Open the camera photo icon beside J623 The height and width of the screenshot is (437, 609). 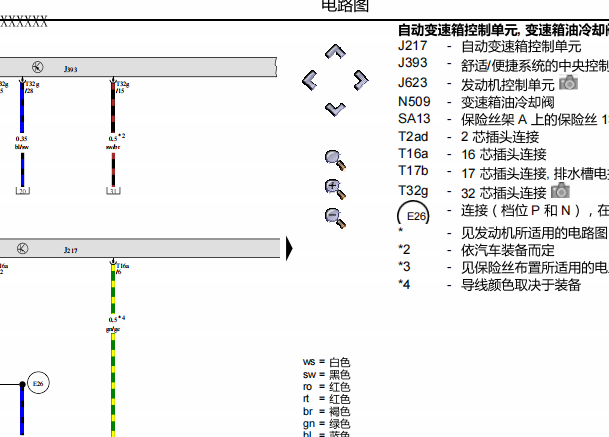pos(568,83)
